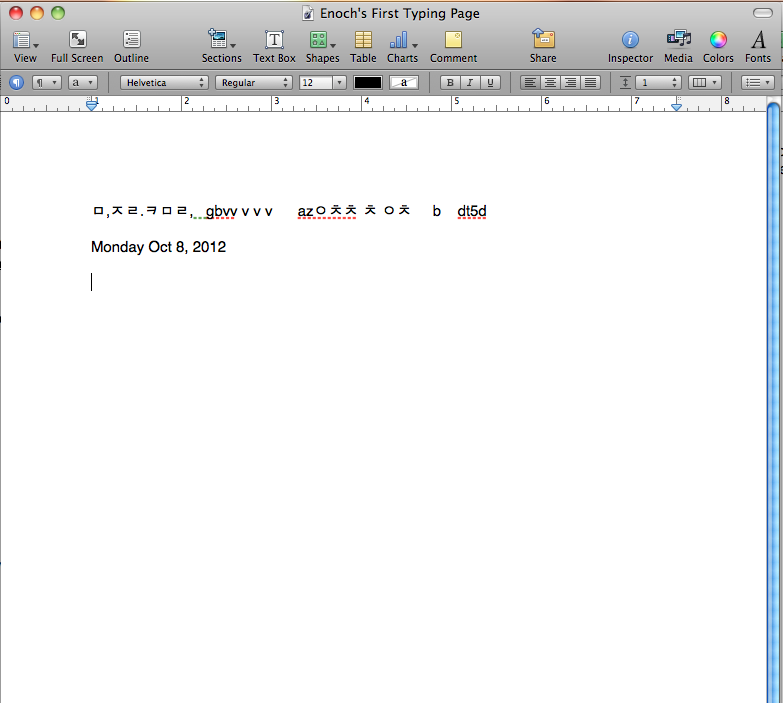Click the line spacing icon
This screenshot has width=783, height=703.
tap(625, 82)
